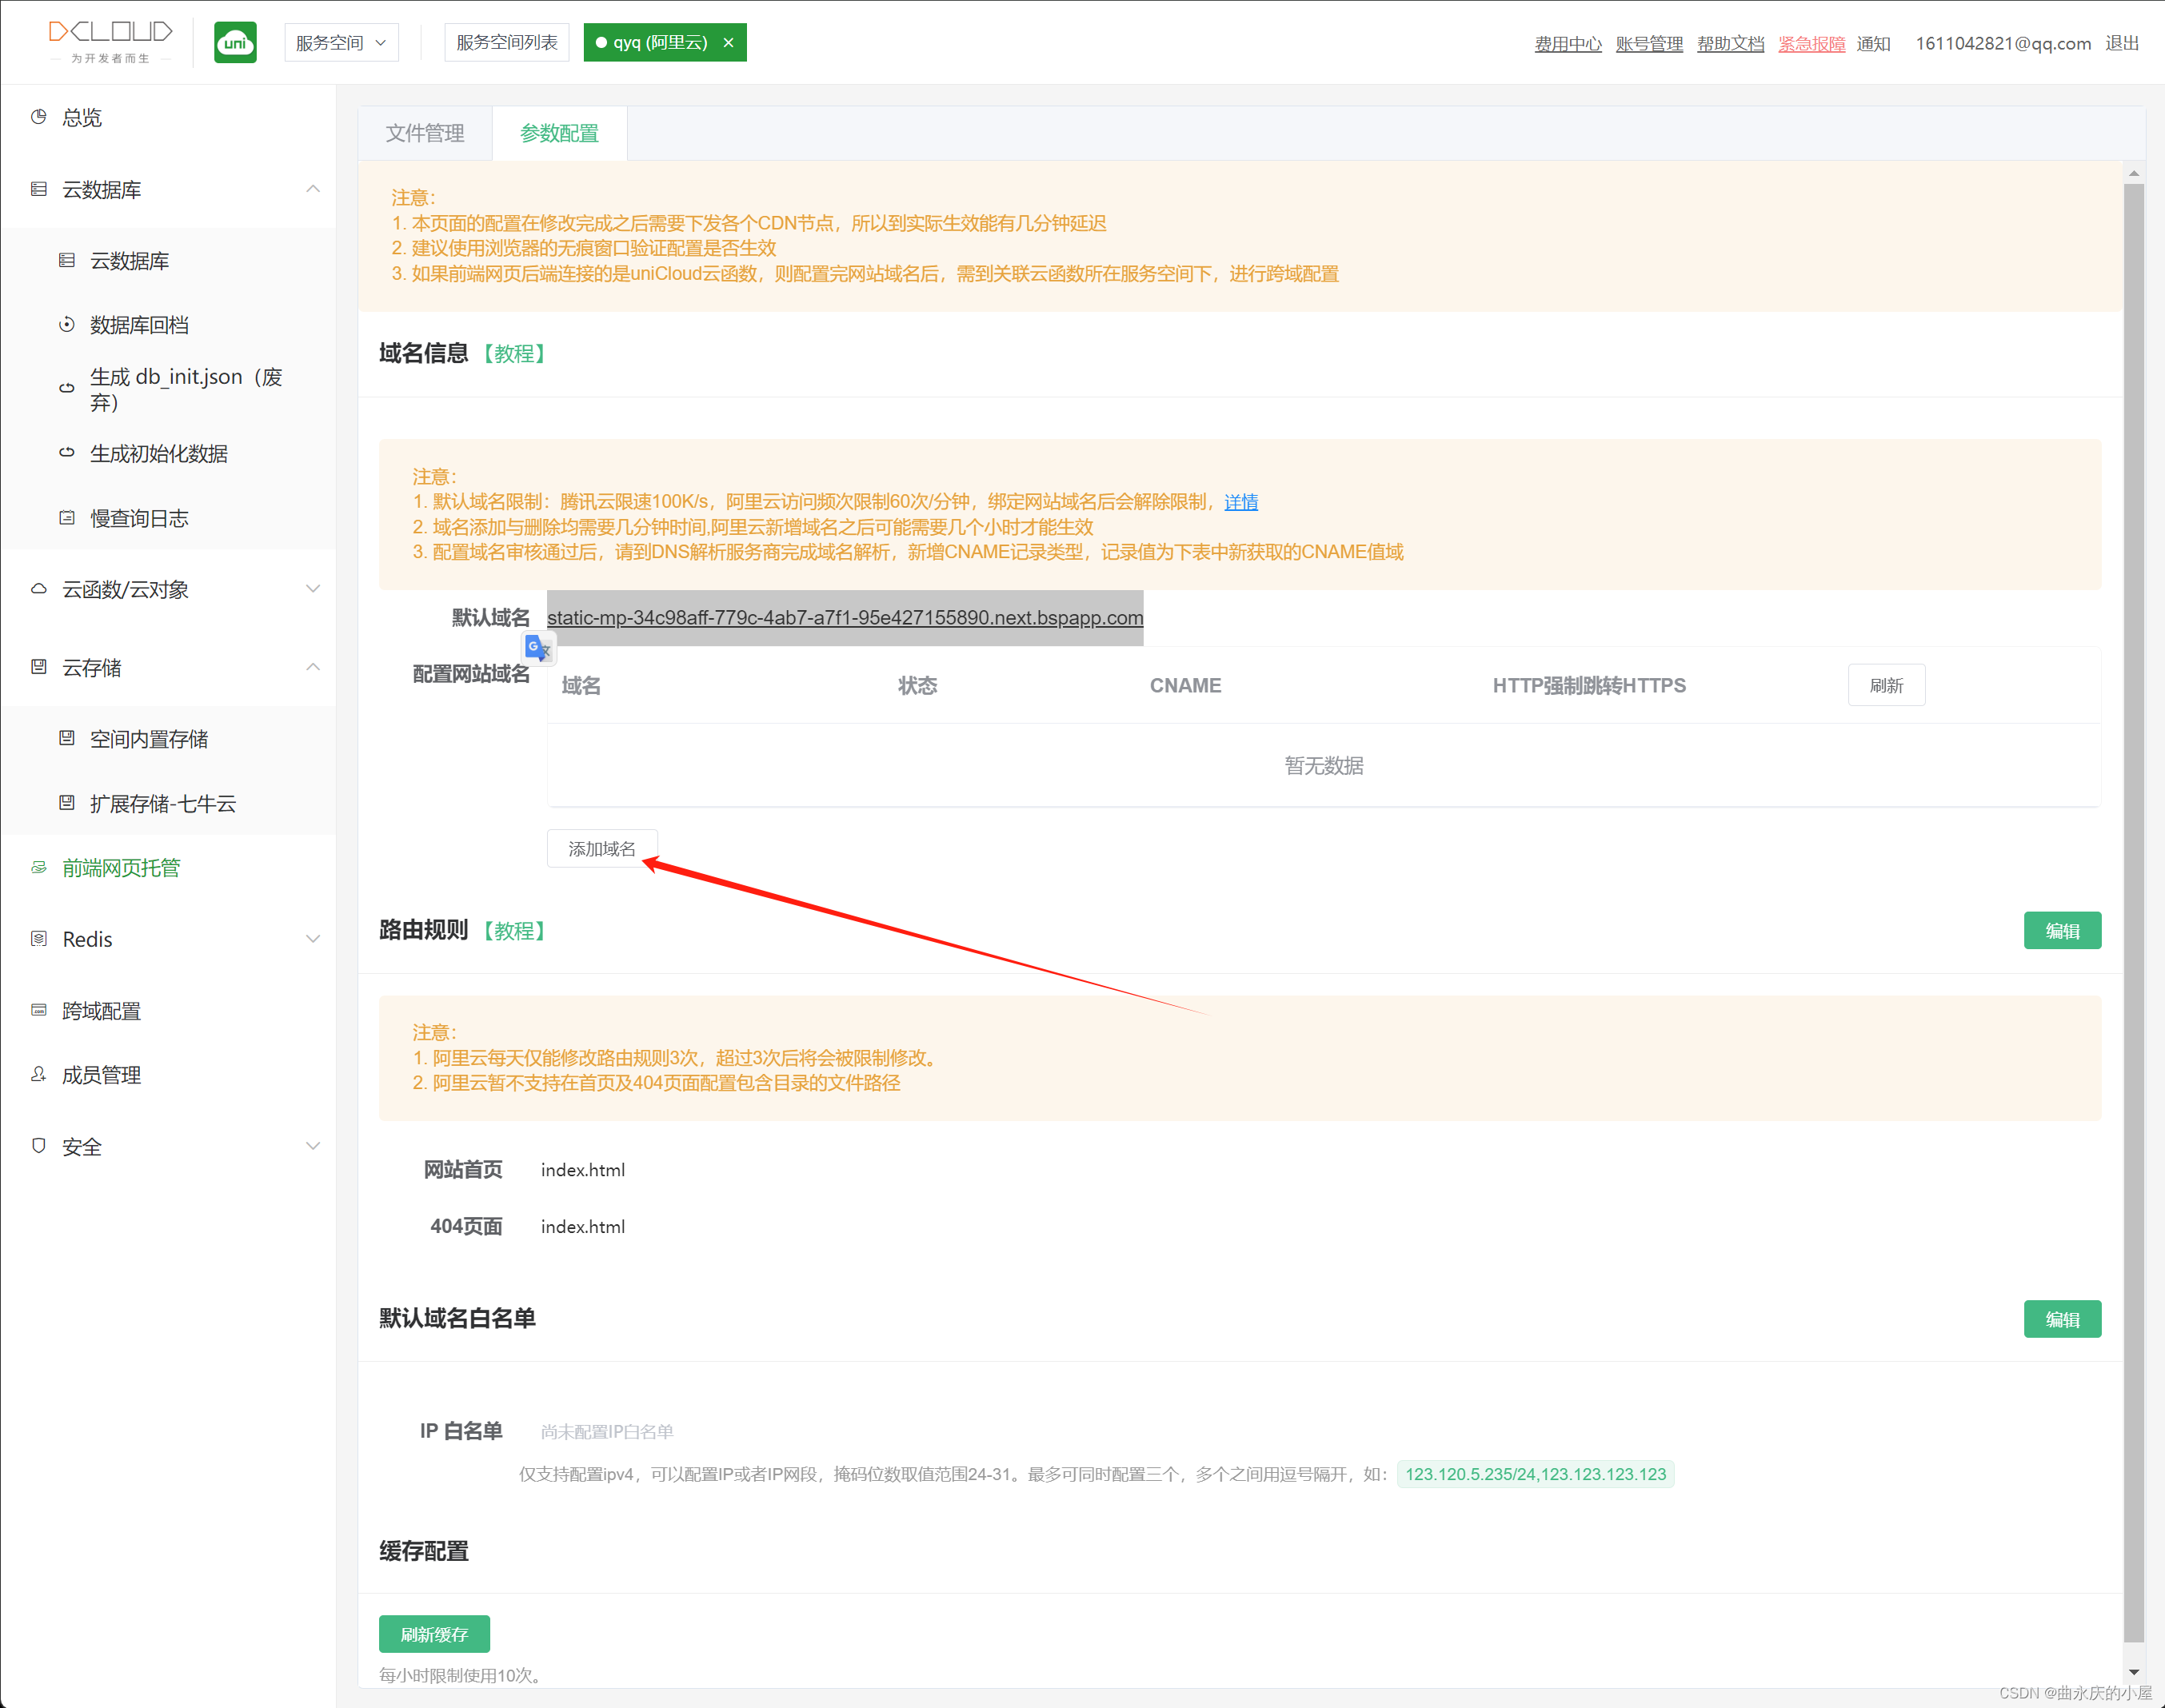This screenshot has width=2165, height=1708.
Task: Click 编辑 for 默认域名白名单
Action: (2062, 1319)
